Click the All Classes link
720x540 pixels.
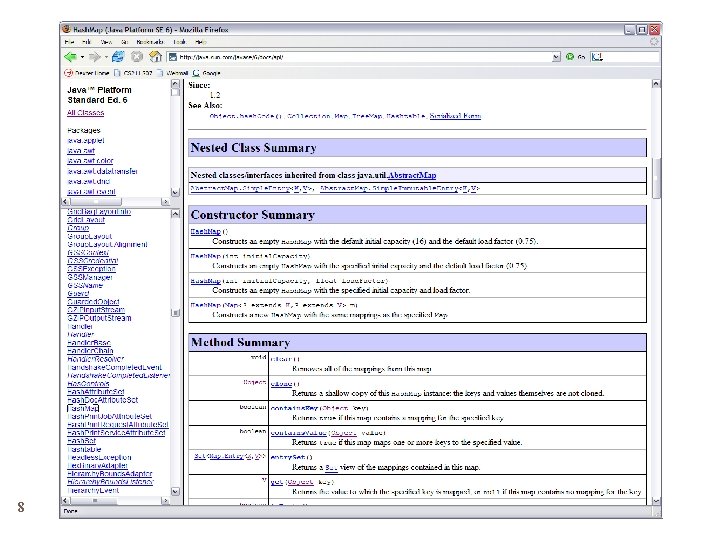click(84, 113)
